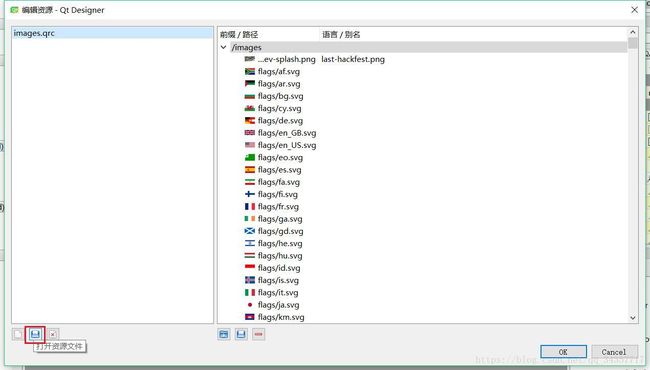The image size is (650, 370).
Task: Collapse the /images prefix tree
Action: (223, 47)
